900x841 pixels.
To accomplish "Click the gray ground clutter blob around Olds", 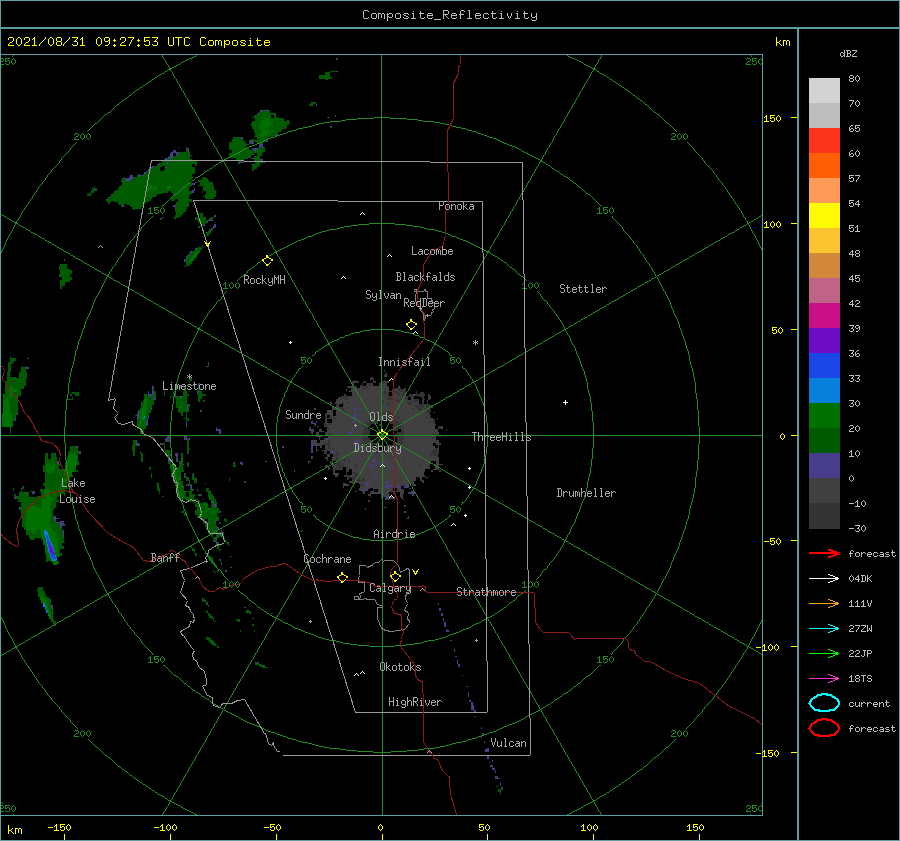I will [383, 436].
